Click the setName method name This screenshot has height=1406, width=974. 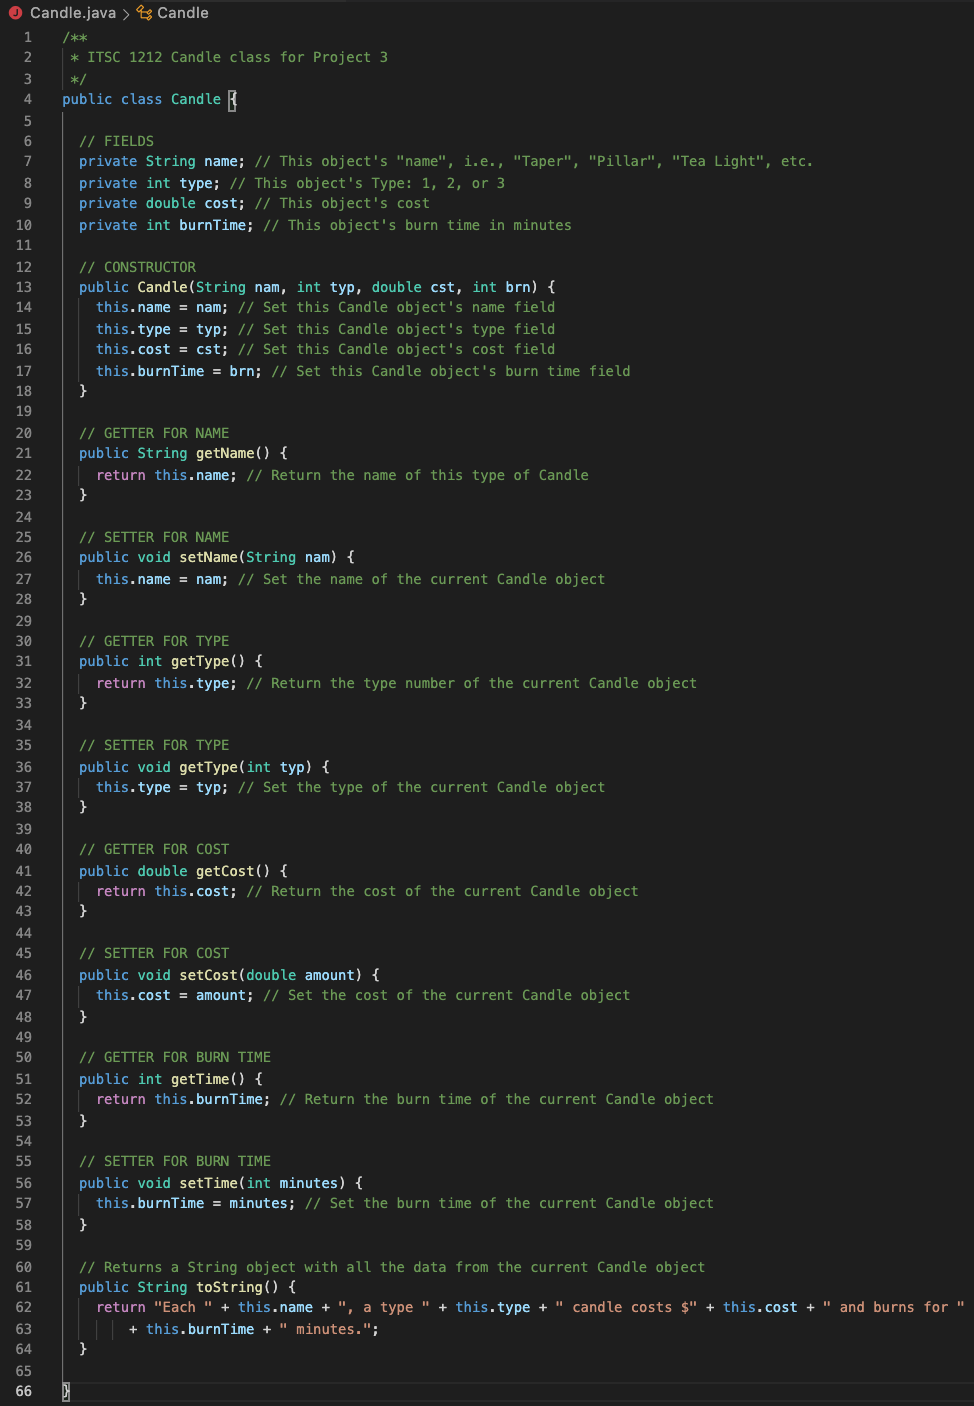208,557
